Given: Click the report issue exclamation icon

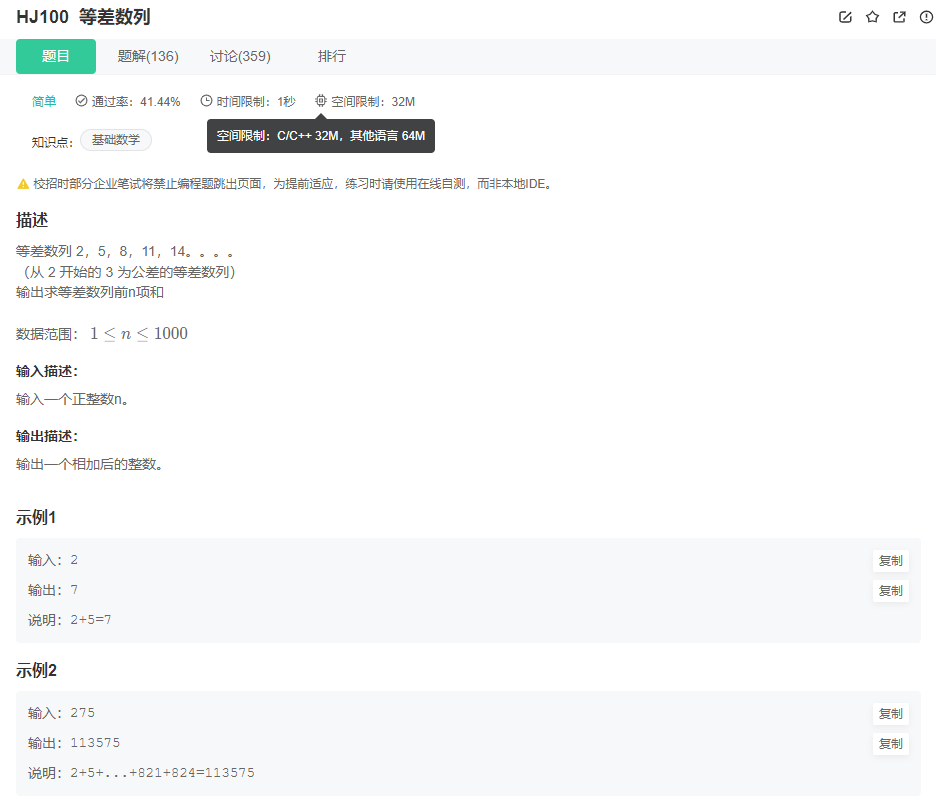Looking at the screenshot, I should (x=926, y=17).
